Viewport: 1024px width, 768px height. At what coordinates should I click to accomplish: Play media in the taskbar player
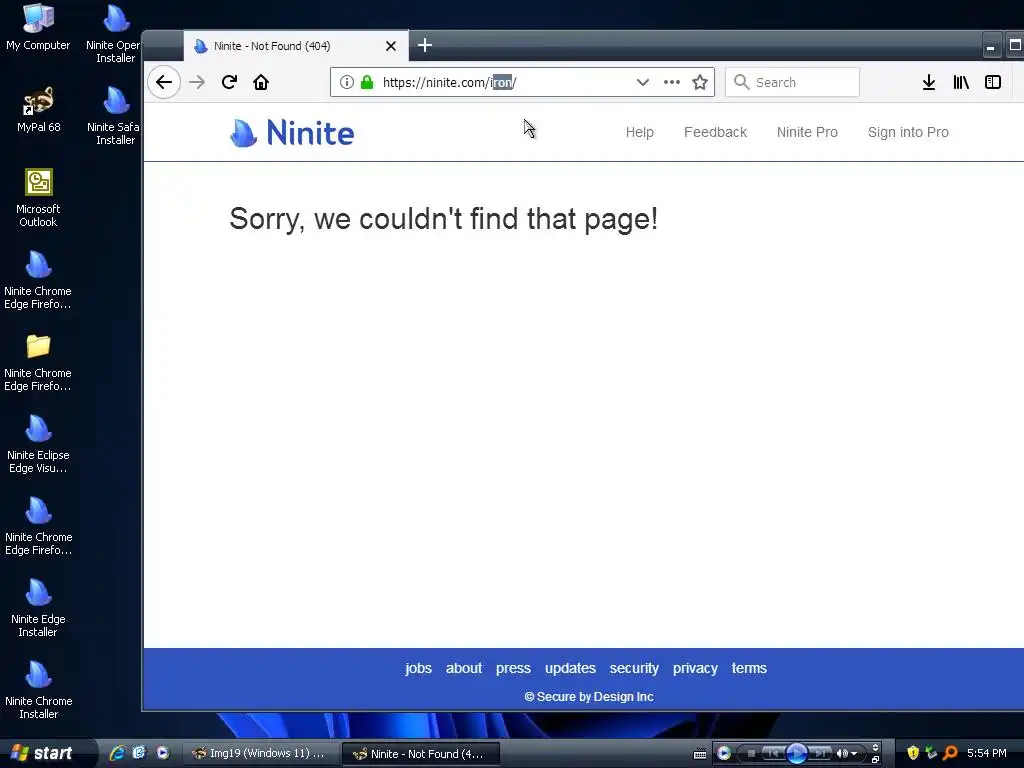pos(796,754)
